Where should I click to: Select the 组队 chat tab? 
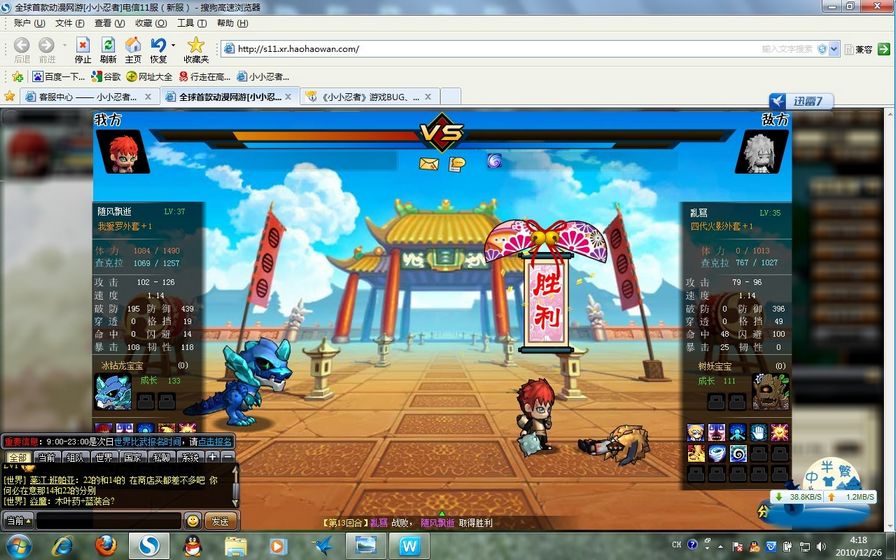tap(75, 458)
